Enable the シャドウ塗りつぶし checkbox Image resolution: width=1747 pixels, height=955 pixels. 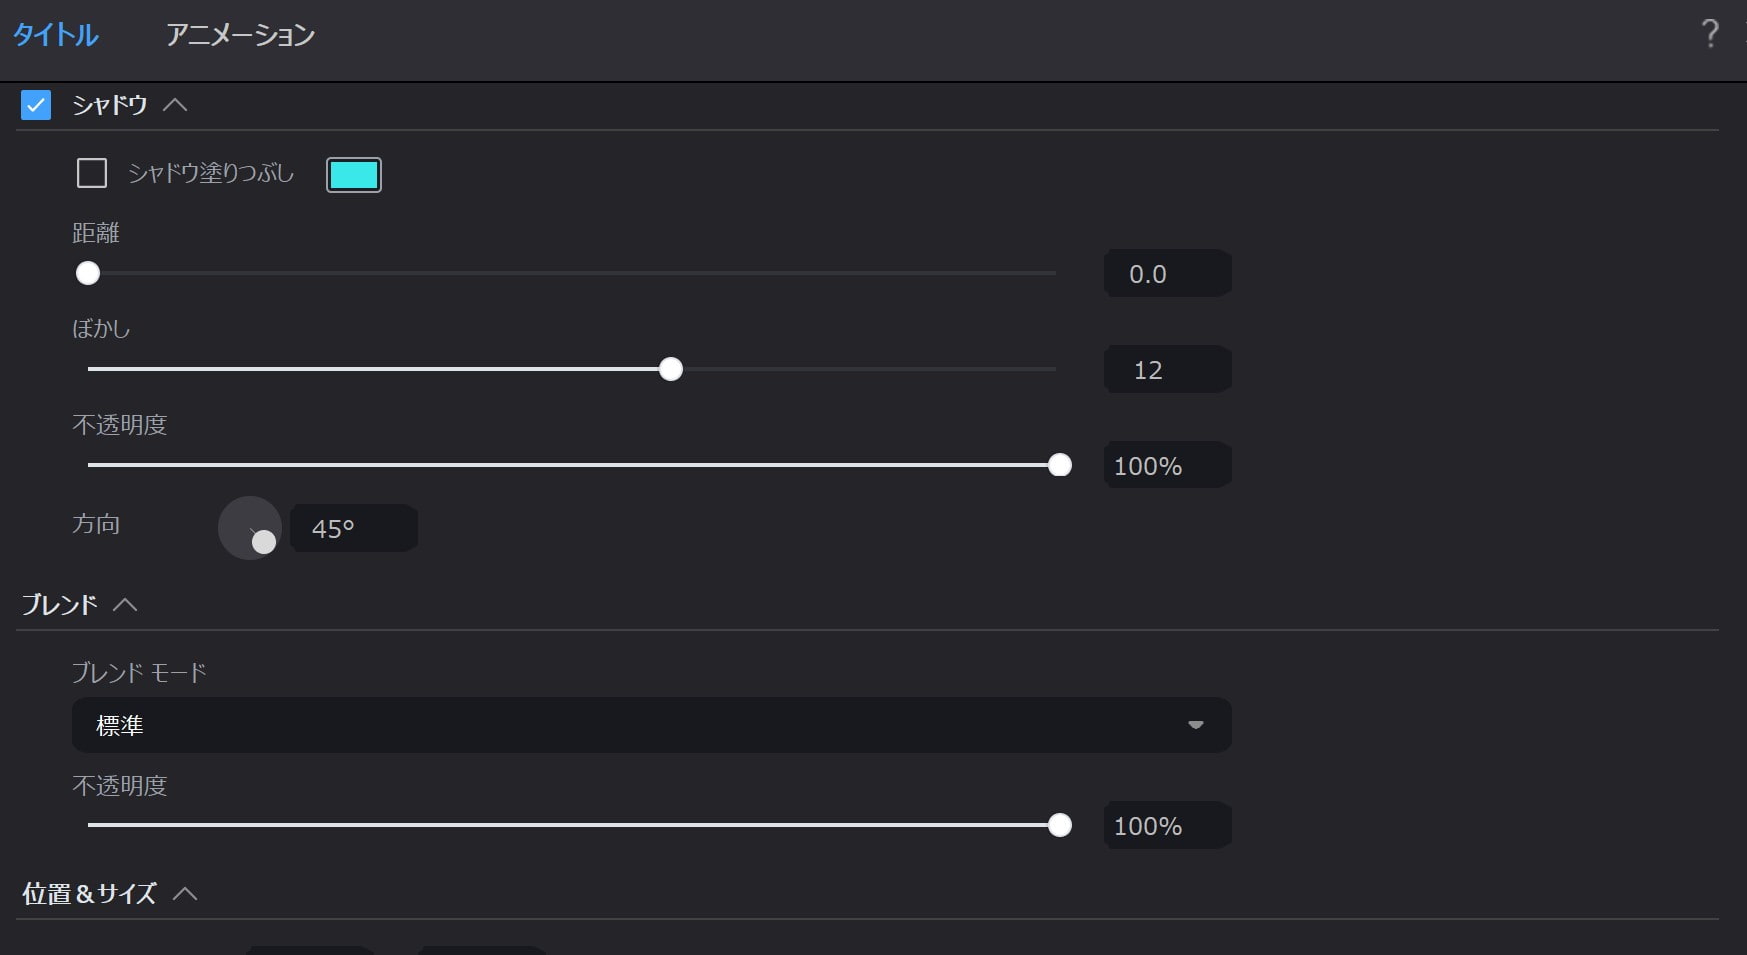pyautogui.click(x=92, y=174)
